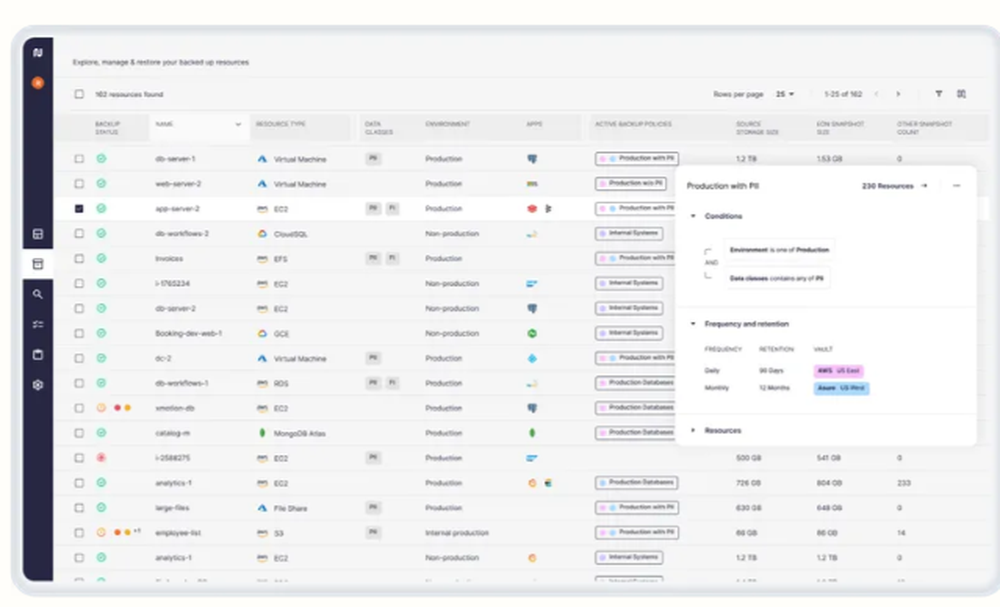Select the i-1765234 checkbox
This screenshot has width=1000, height=607.
79,283
